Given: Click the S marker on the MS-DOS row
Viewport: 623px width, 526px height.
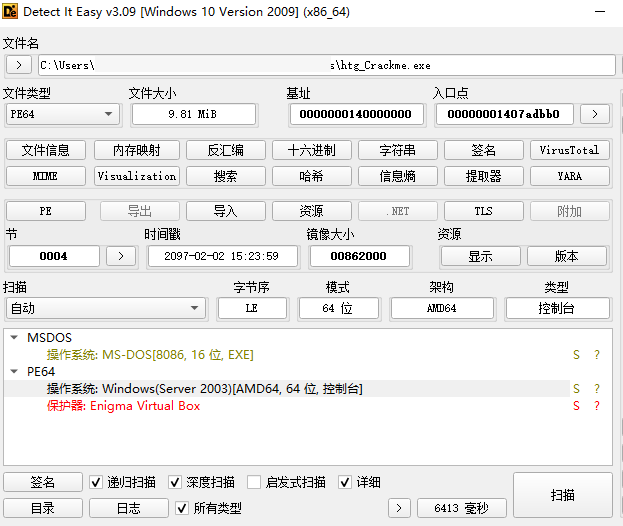Looking at the screenshot, I should tap(576, 354).
